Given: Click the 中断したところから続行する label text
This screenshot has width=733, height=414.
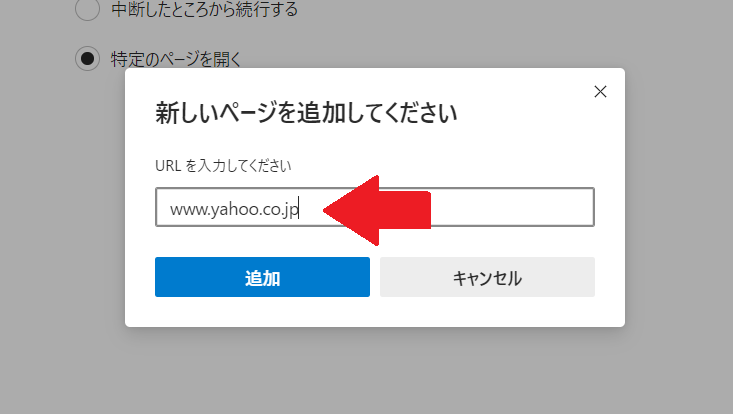Looking at the screenshot, I should 204,9.
